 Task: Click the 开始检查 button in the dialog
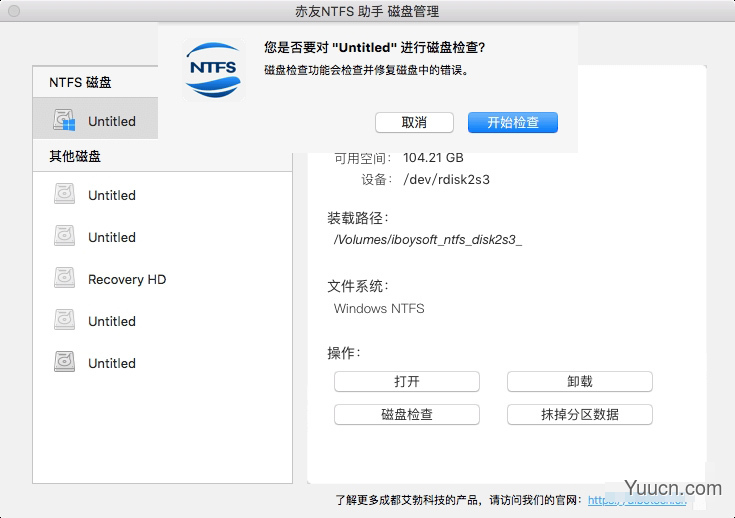pyautogui.click(x=512, y=122)
